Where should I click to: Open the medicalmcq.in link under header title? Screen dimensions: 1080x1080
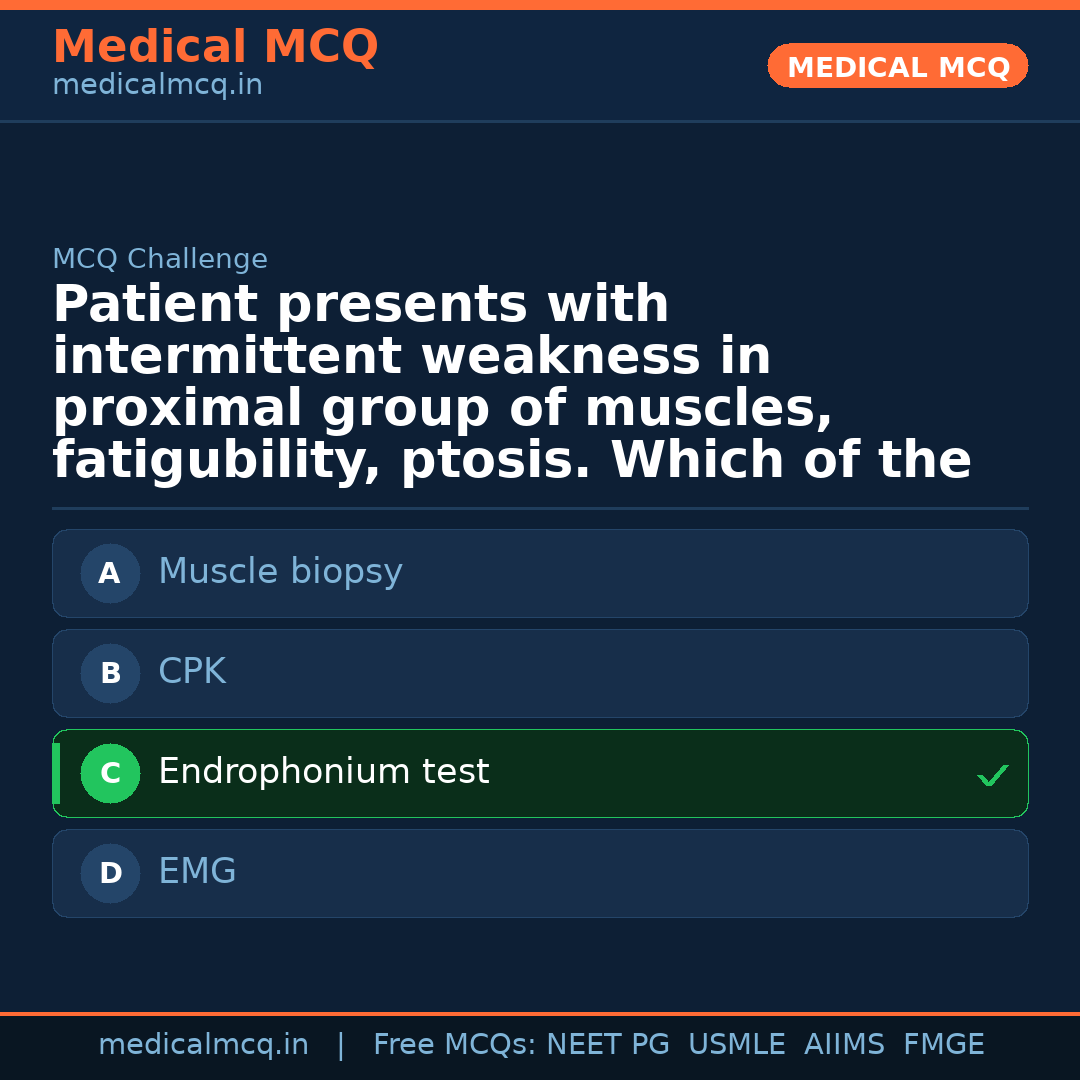157,86
